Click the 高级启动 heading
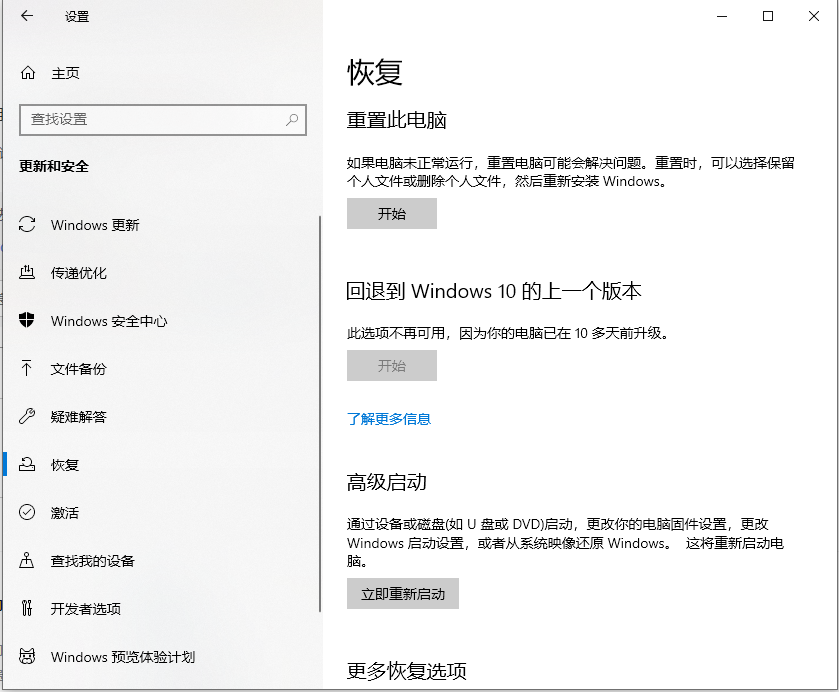The height and width of the screenshot is (692, 839). [386, 482]
